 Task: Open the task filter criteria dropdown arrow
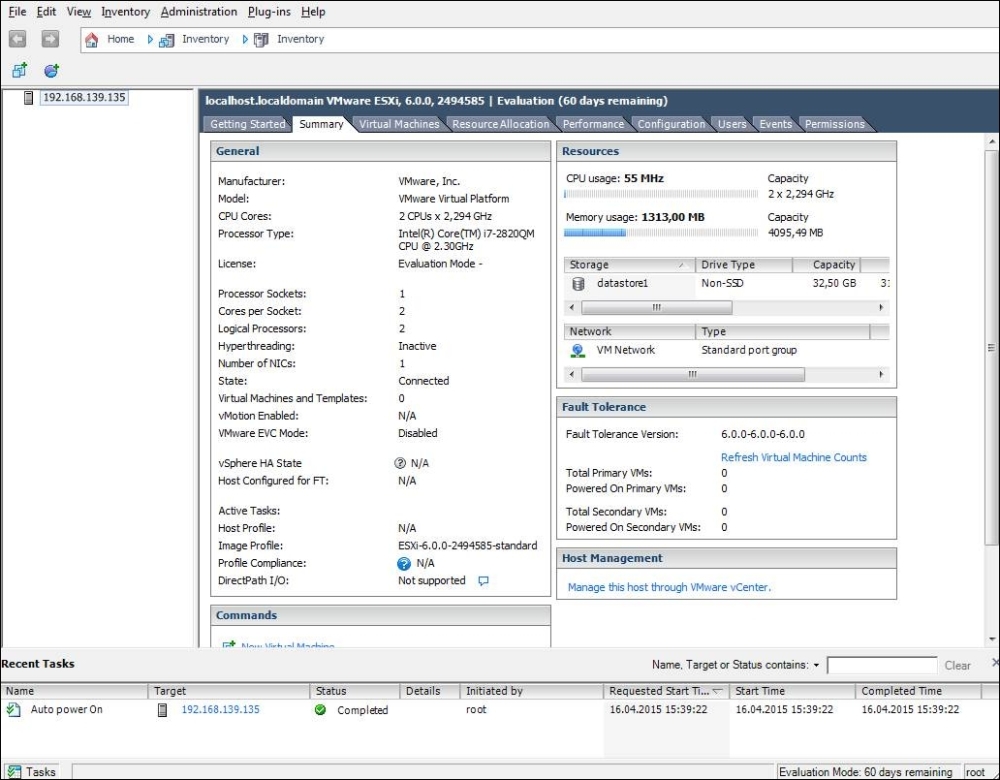[x=816, y=665]
